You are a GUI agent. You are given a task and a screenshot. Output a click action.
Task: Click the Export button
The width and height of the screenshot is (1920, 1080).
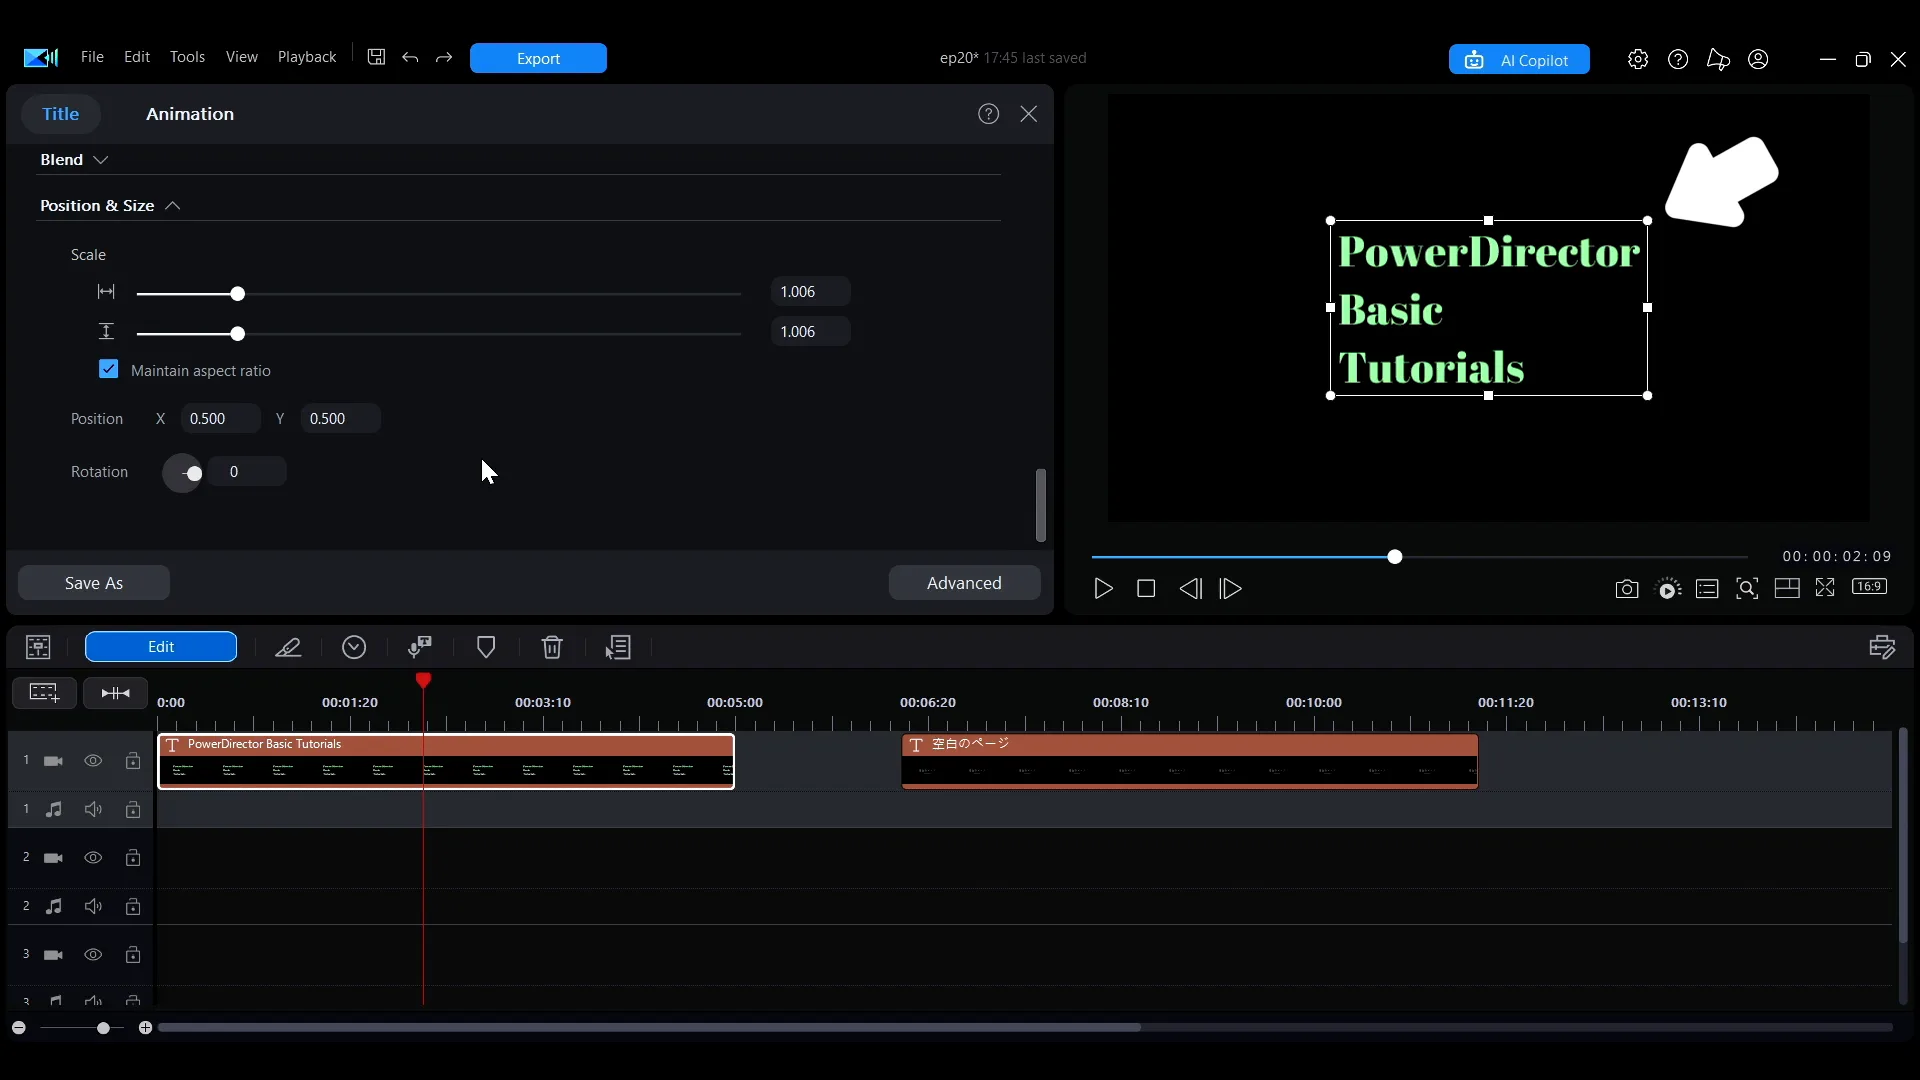(x=538, y=58)
